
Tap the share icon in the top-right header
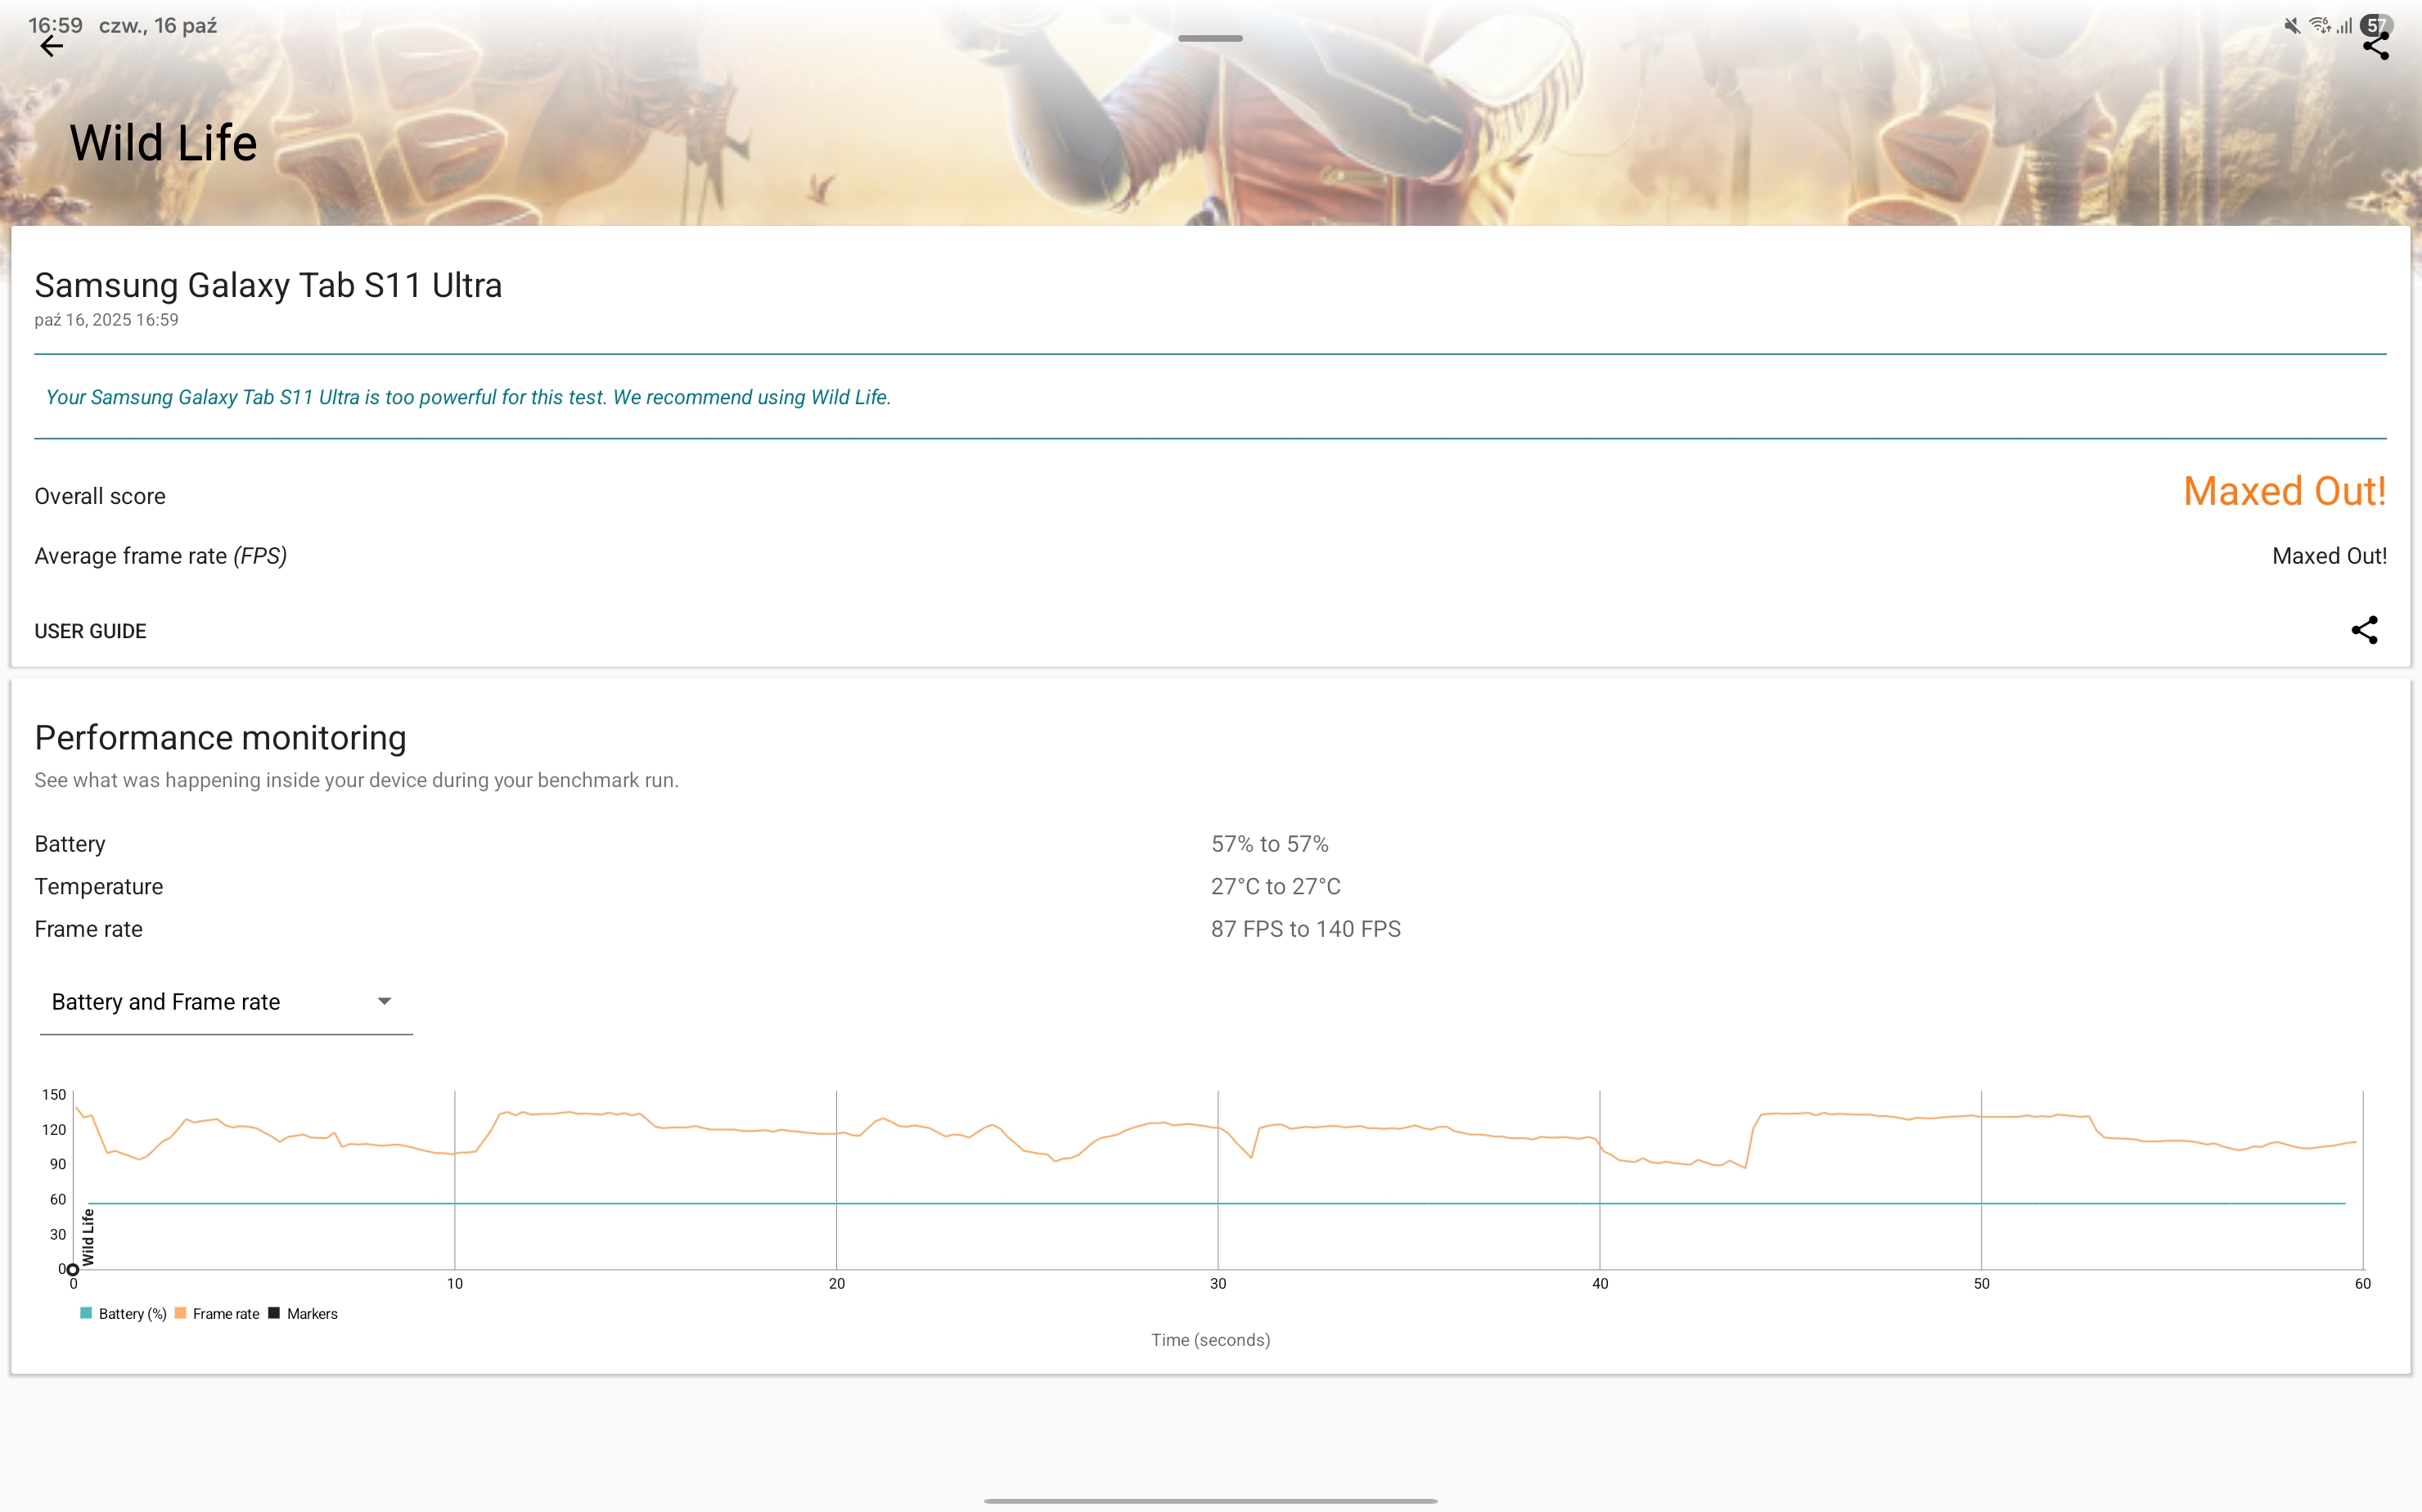(x=2375, y=46)
